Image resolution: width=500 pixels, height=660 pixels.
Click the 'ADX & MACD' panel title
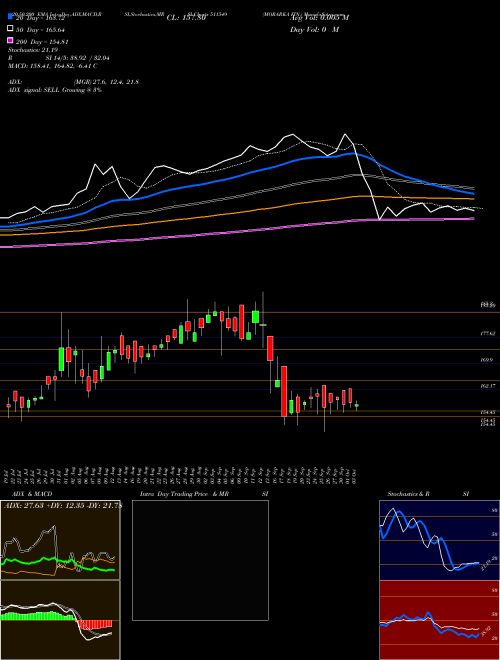click(32, 494)
